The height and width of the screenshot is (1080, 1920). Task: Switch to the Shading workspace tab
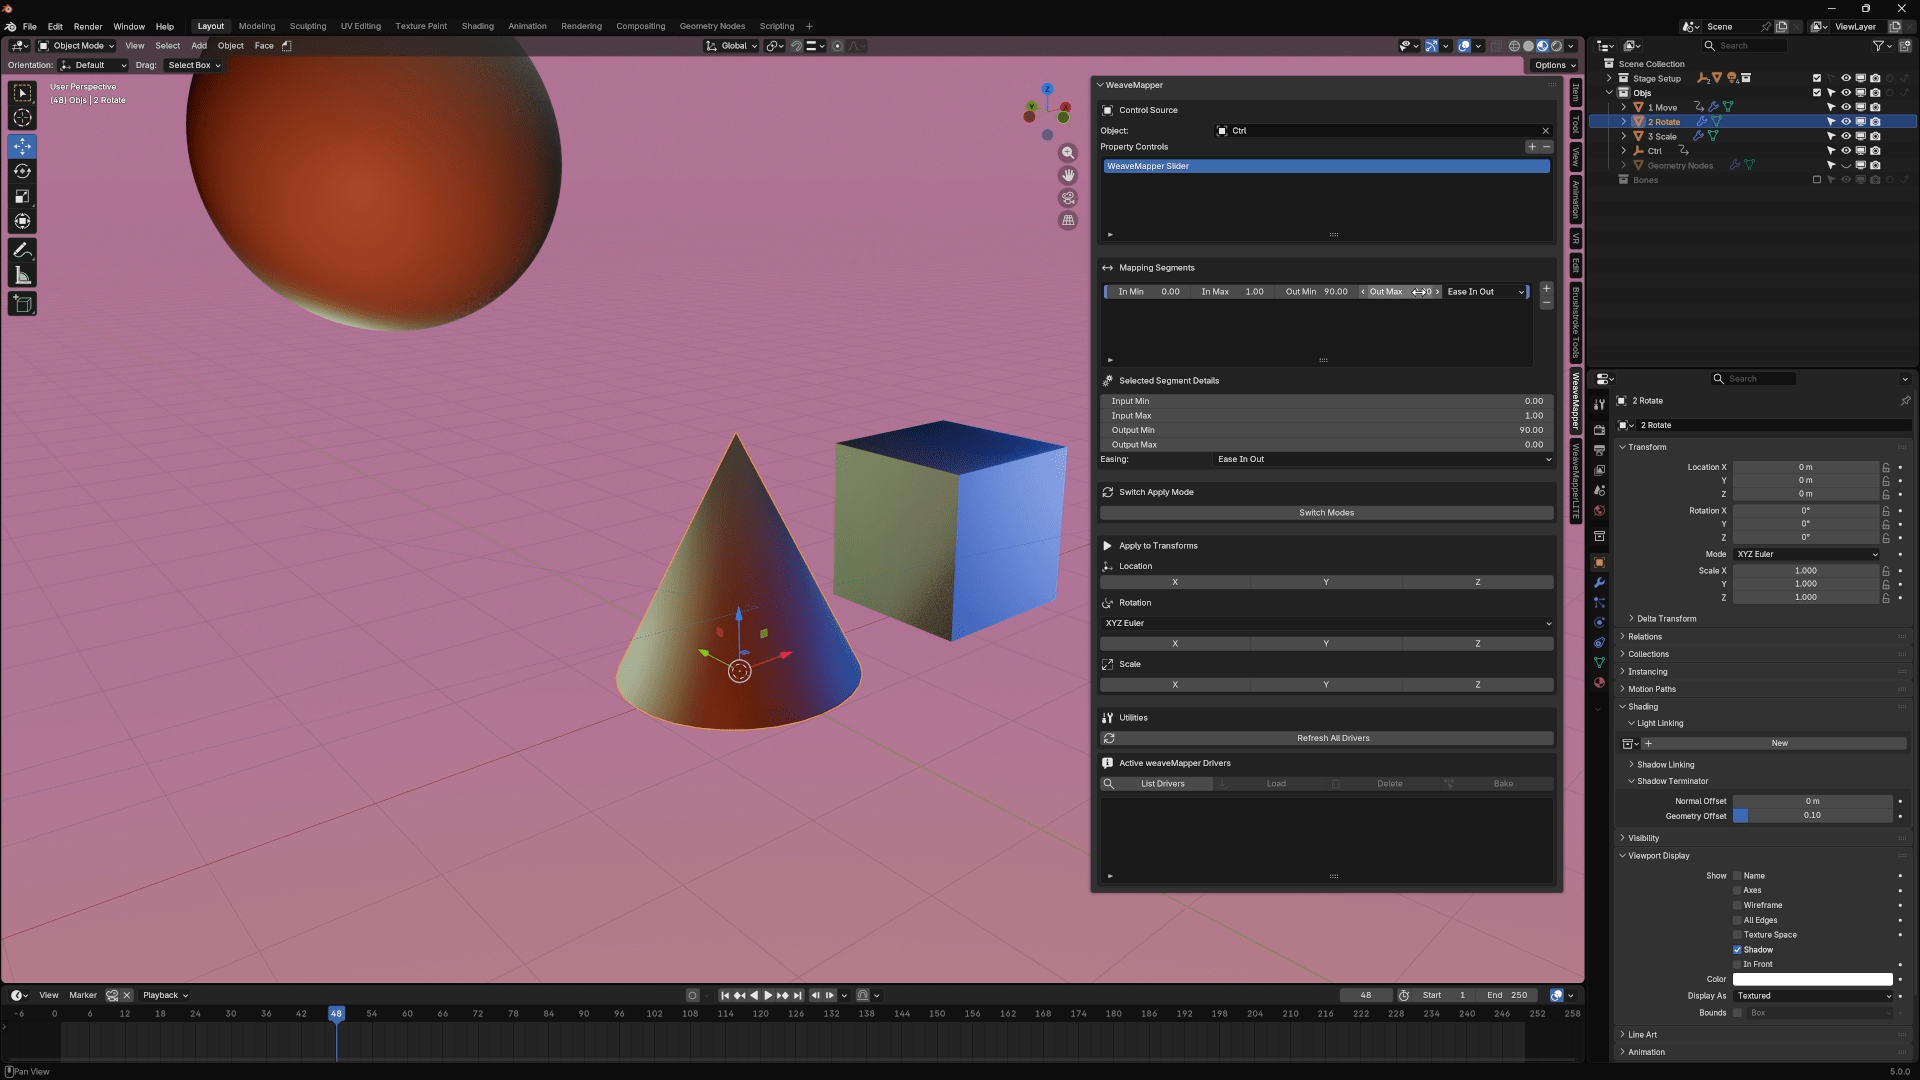tap(478, 26)
